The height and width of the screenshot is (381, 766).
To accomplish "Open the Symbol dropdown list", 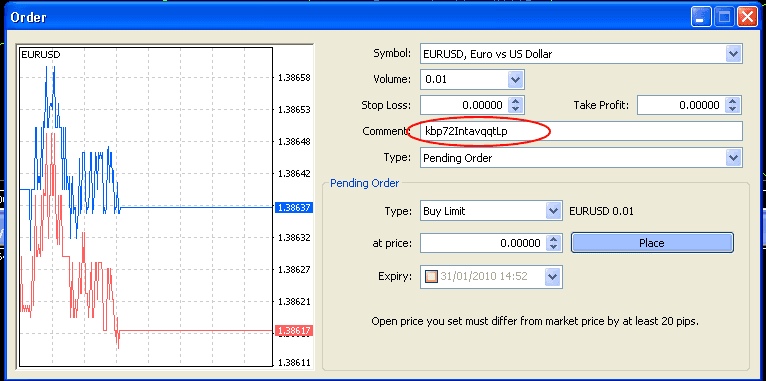I will (733, 54).
